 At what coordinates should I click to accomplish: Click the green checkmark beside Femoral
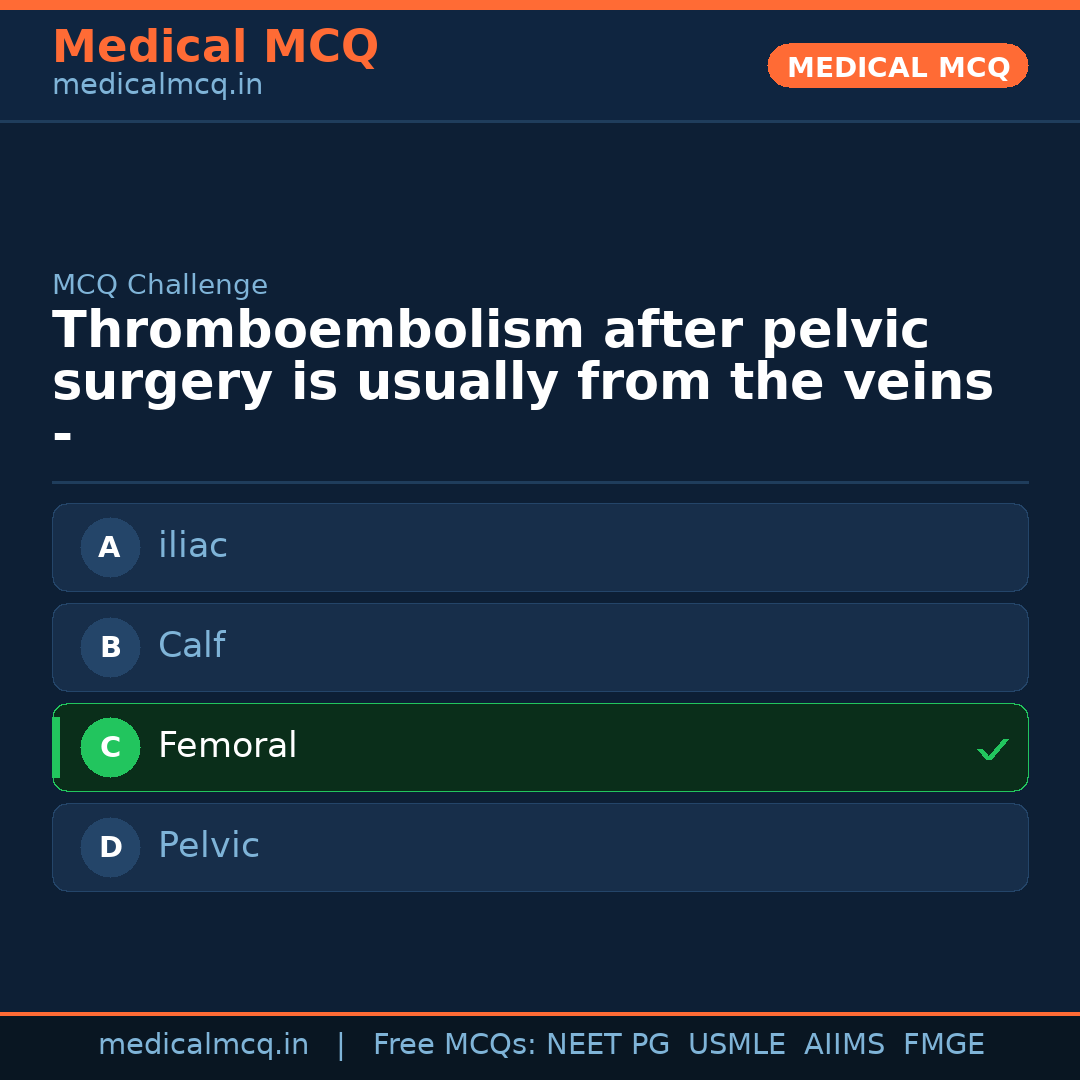click(x=992, y=749)
